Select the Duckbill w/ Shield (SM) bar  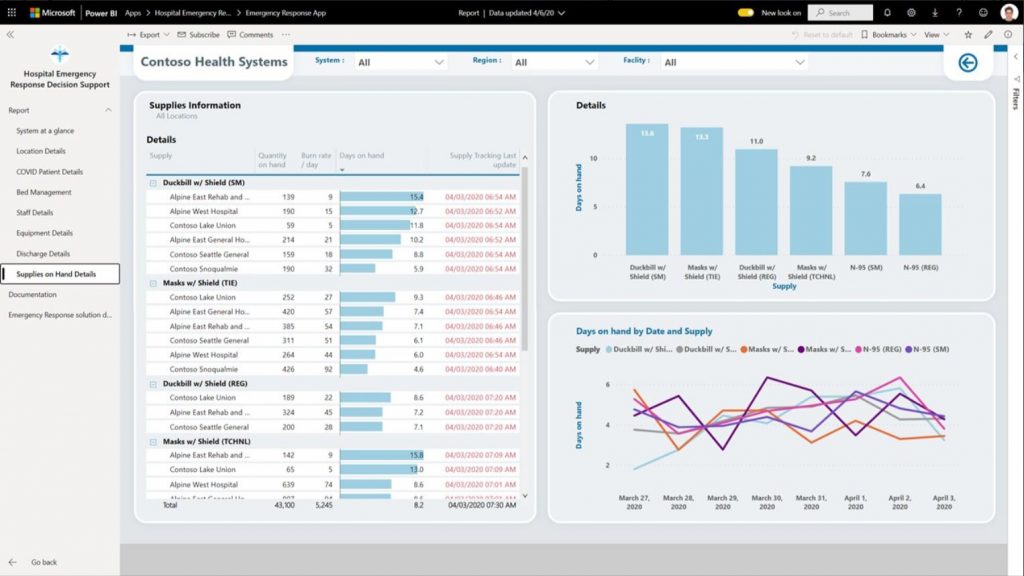point(647,189)
